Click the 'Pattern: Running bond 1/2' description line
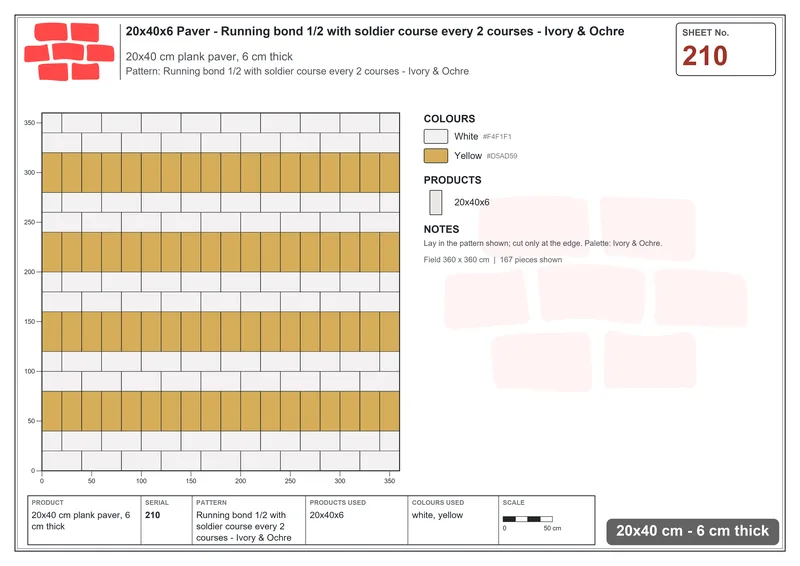This screenshot has width=800, height=566. coord(297,71)
